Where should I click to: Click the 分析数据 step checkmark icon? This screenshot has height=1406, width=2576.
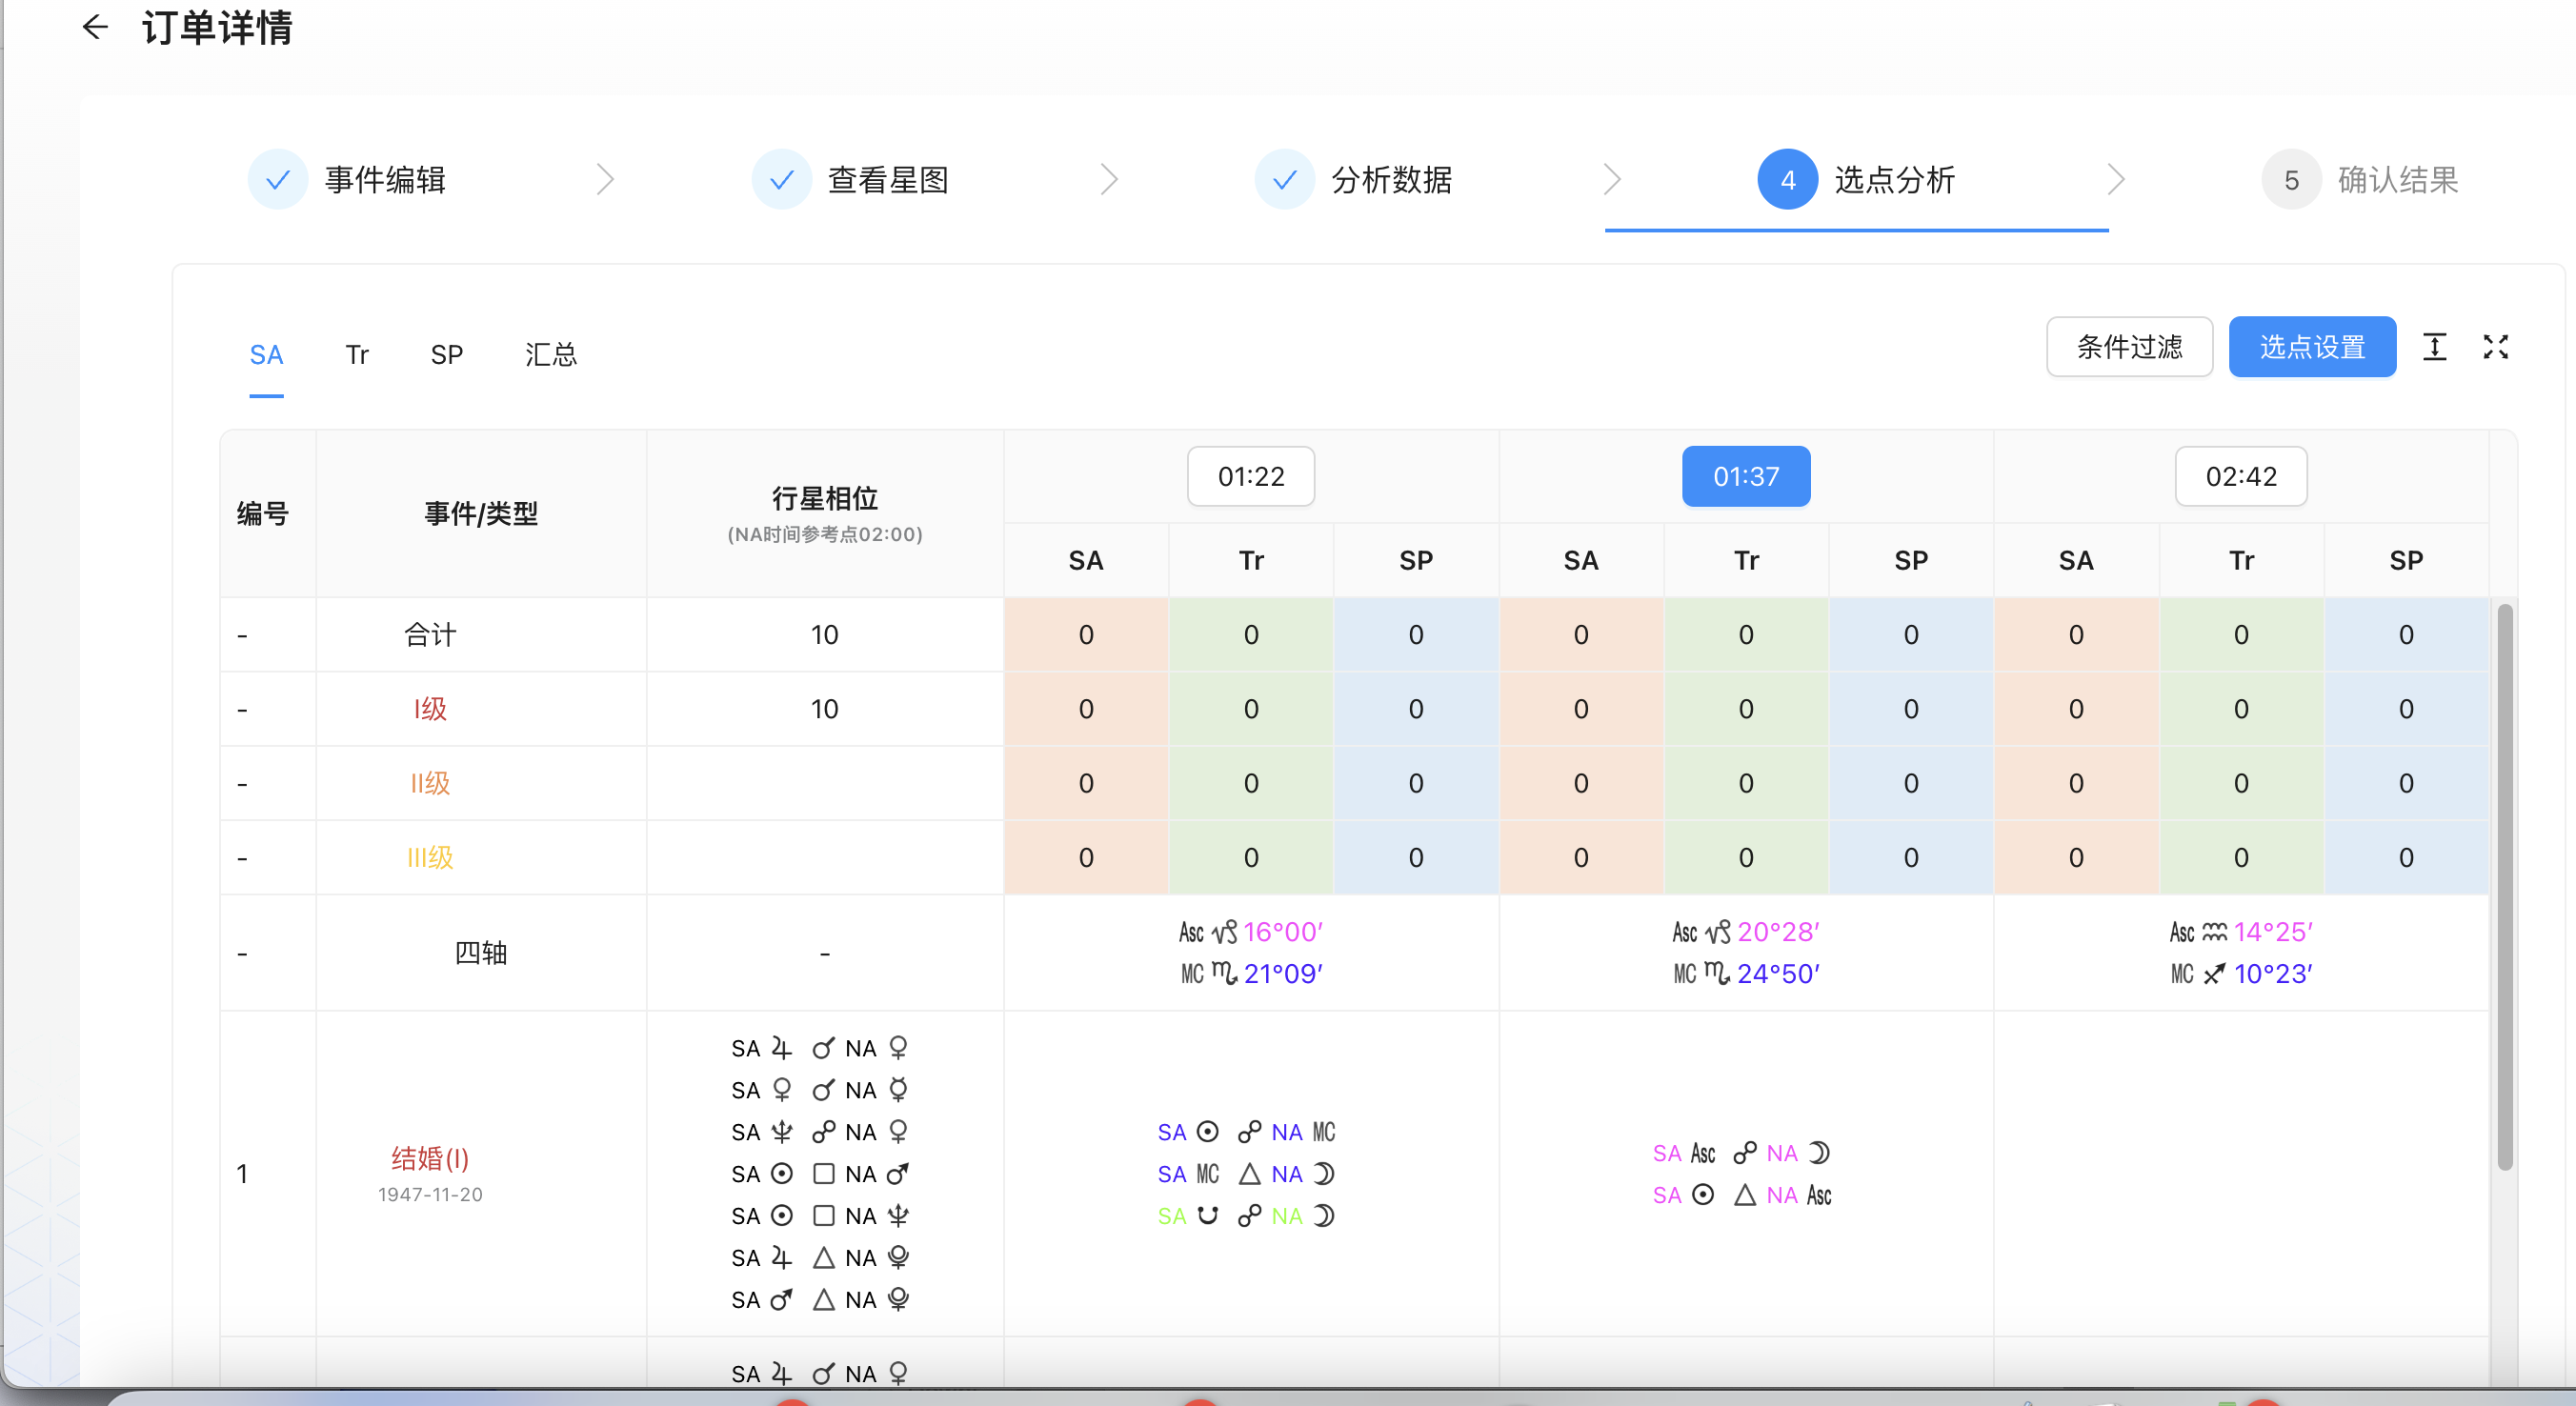coord(1285,180)
